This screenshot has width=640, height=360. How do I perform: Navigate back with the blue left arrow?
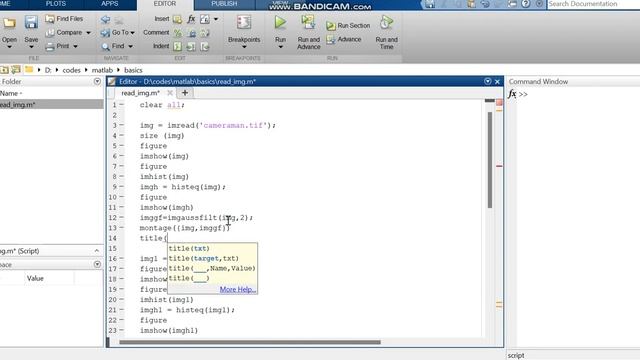[x=105, y=19]
